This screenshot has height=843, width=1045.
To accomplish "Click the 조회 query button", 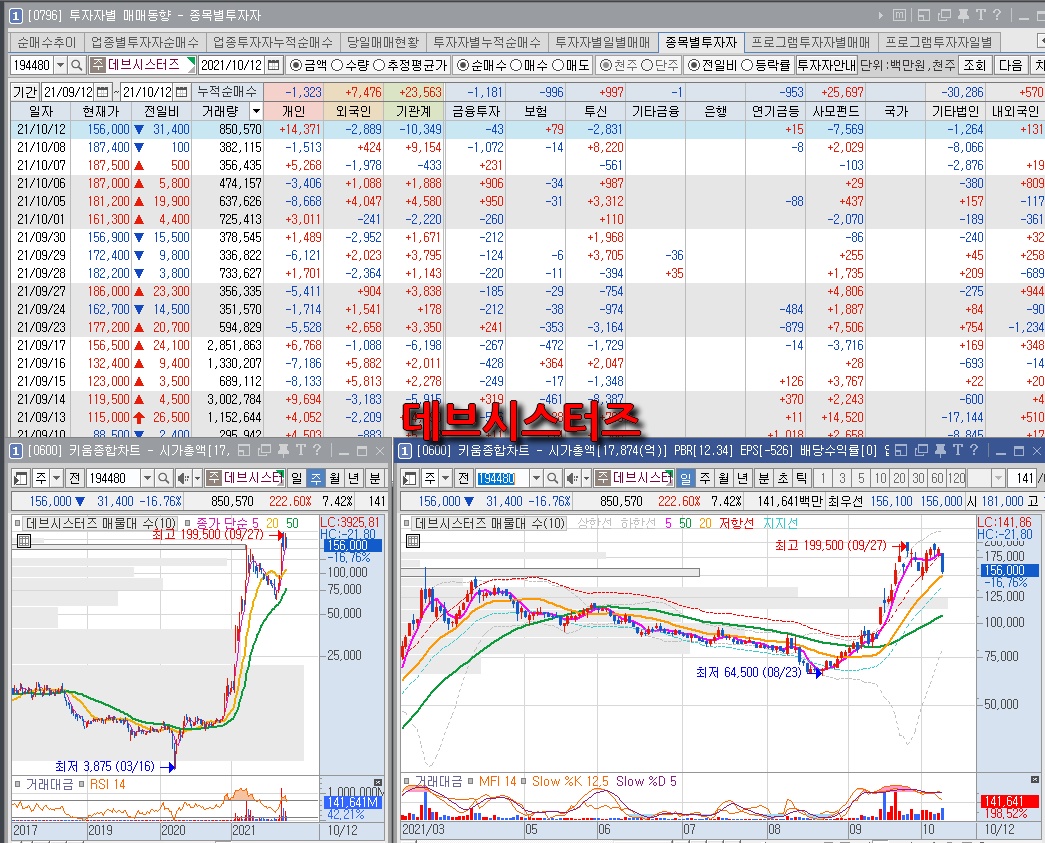I will pyautogui.click(x=974, y=65).
